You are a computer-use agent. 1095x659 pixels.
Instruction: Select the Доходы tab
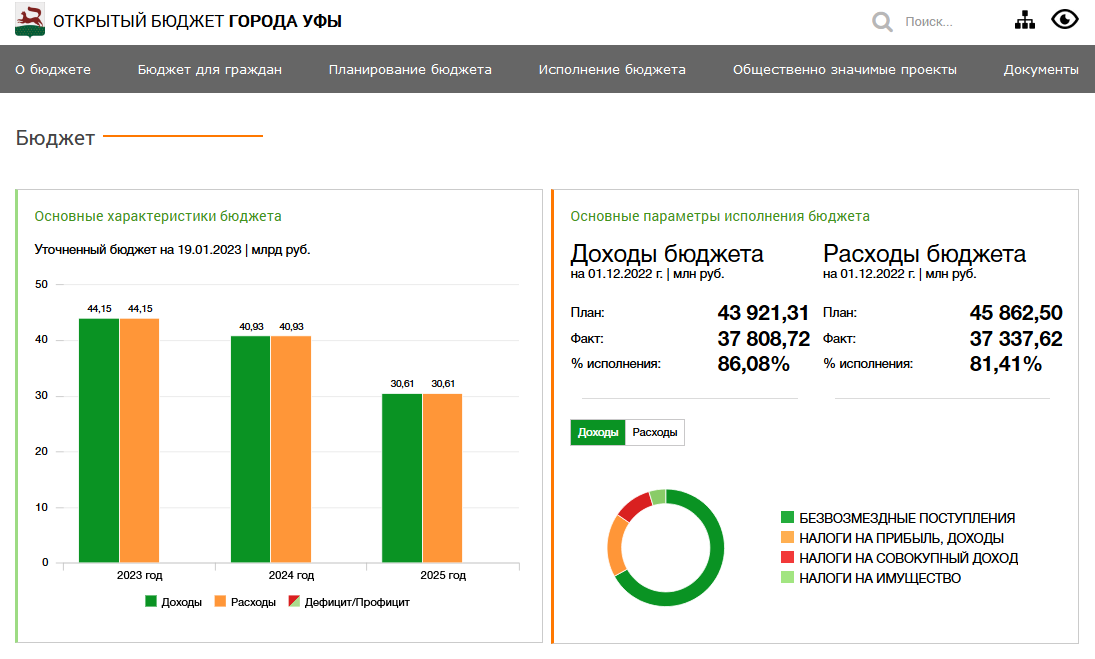point(598,432)
